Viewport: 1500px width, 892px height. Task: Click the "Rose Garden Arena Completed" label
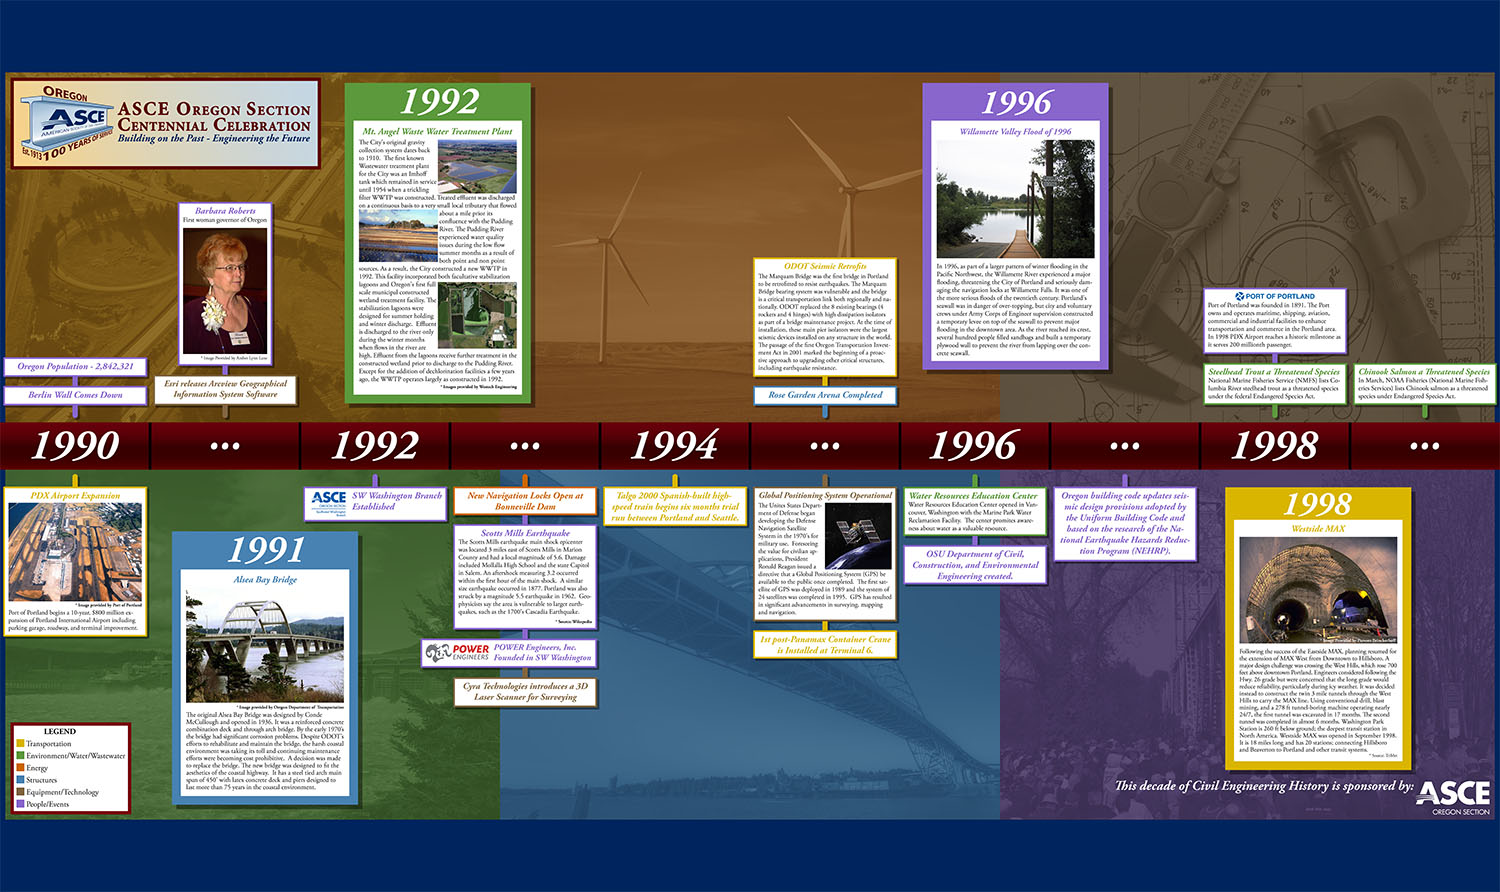(825, 395)
